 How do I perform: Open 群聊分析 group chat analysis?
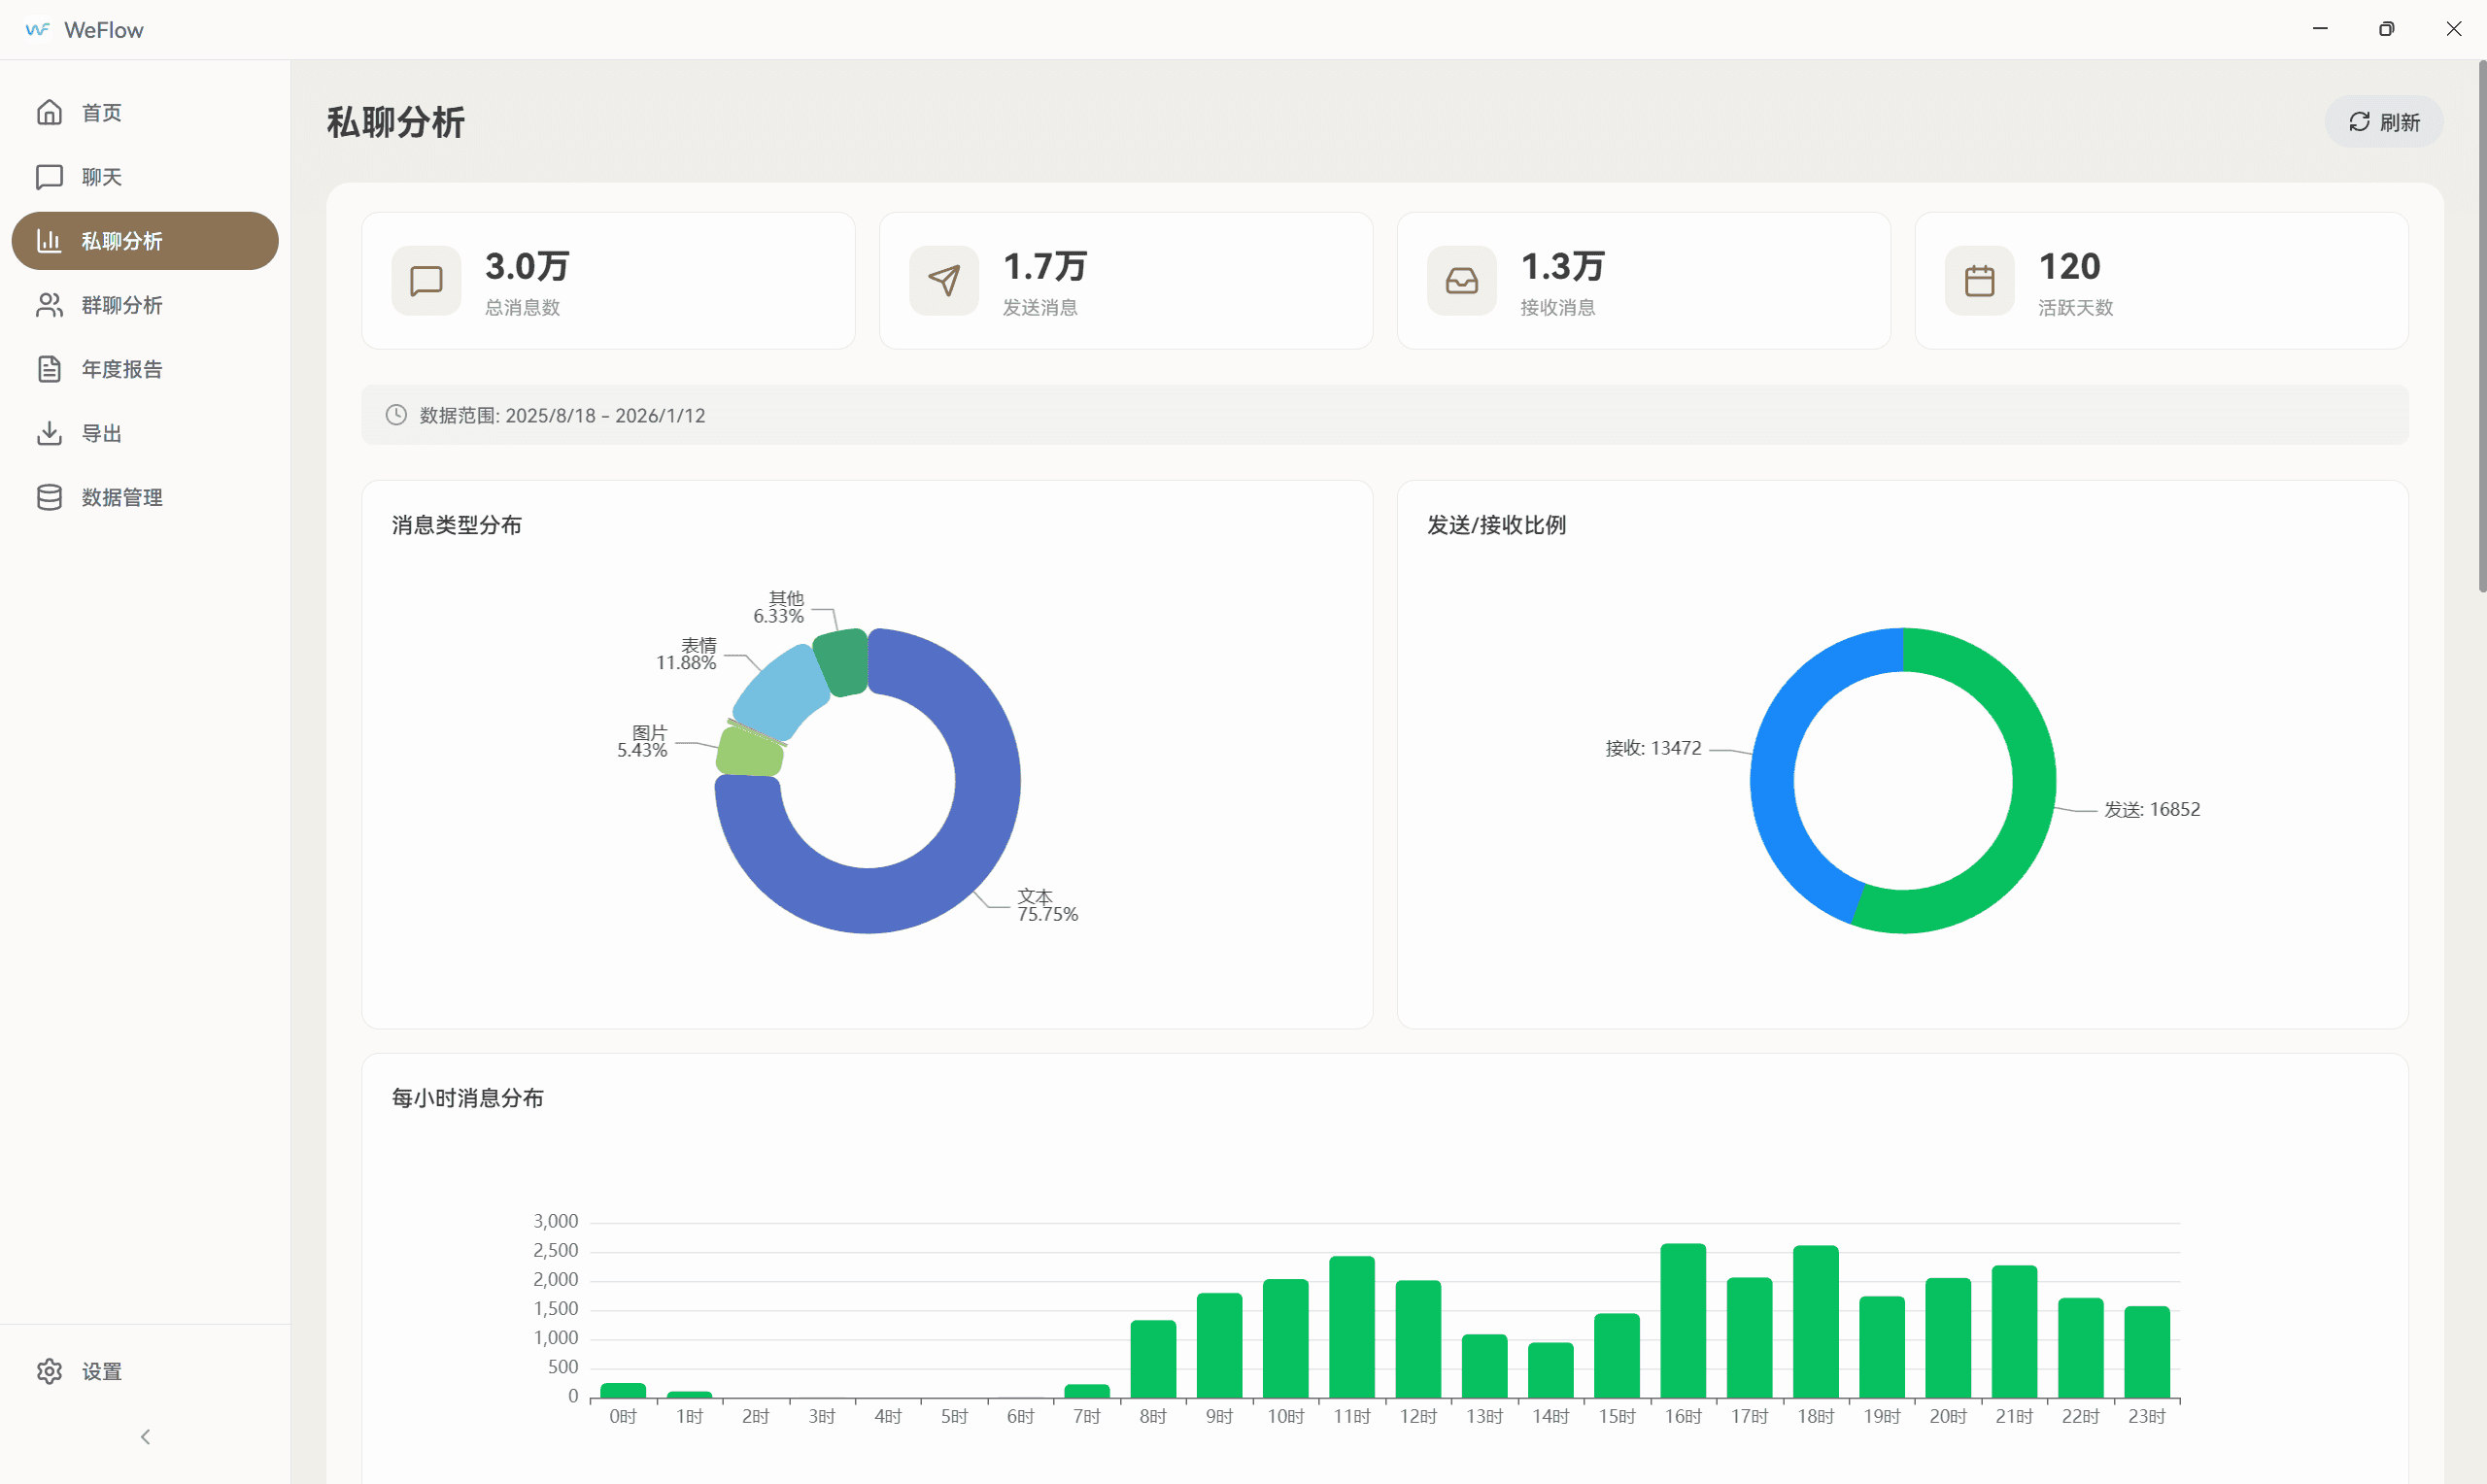120,305
